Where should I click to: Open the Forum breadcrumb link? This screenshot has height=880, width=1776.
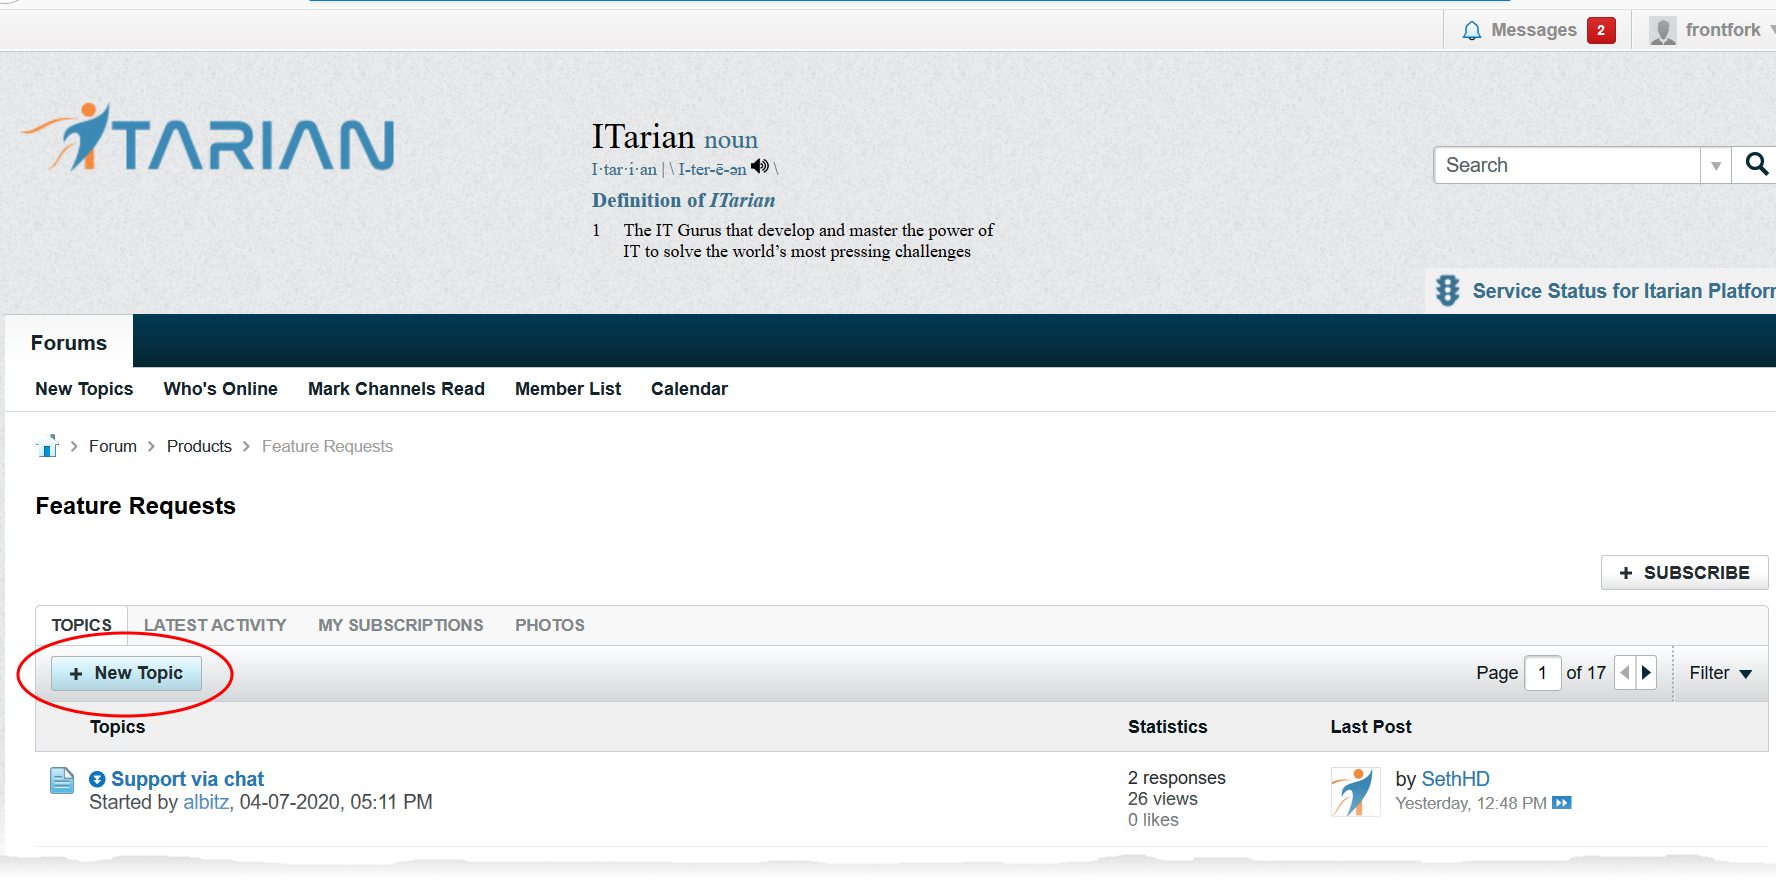[113, 446]
